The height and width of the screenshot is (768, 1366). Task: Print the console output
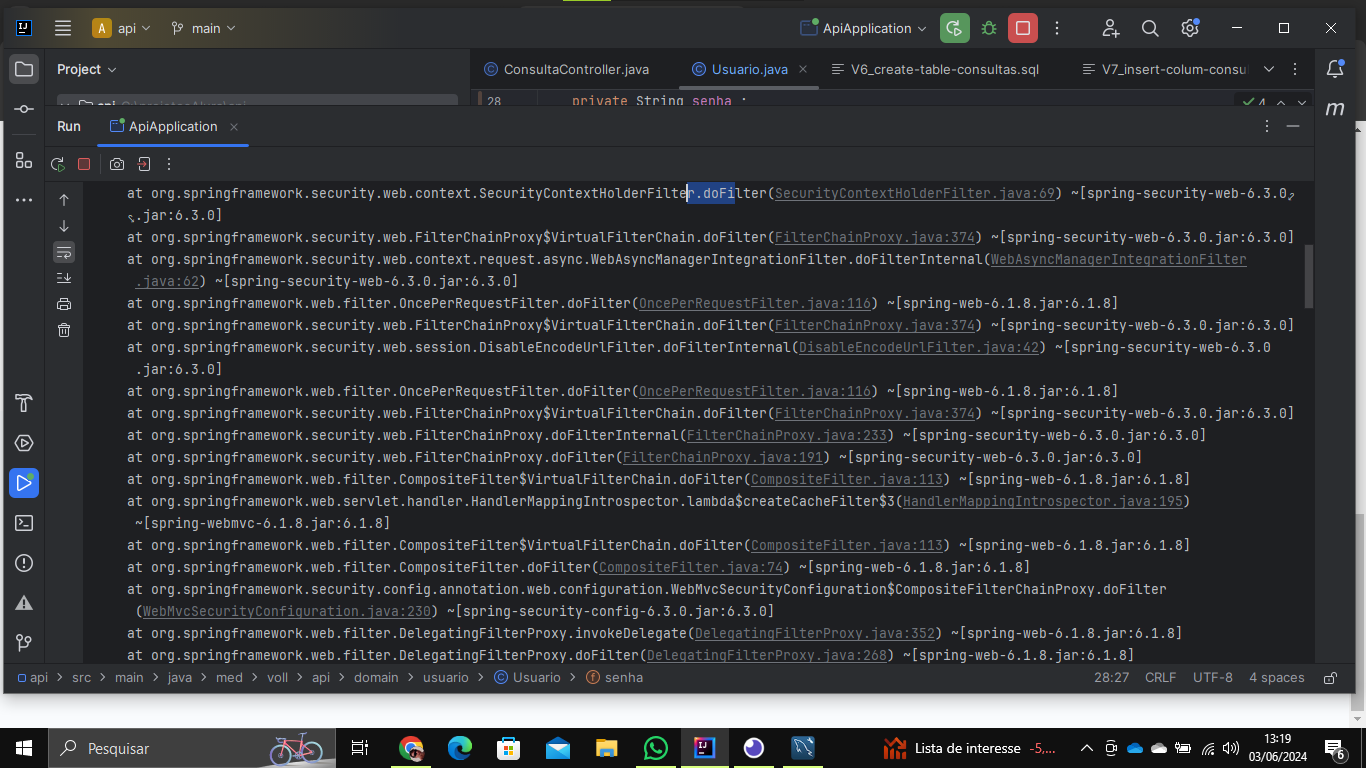pos(64,304)
